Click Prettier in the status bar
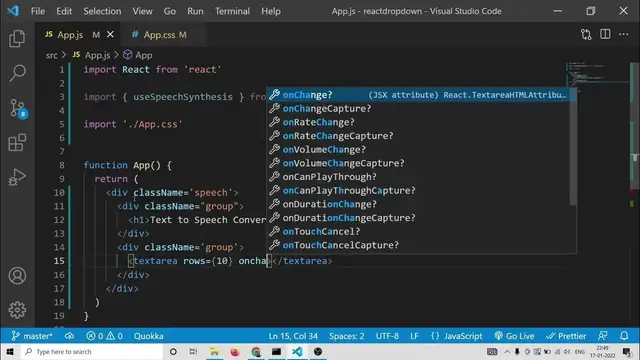Viewport: 640px width, 360px height. pos(566,336)
